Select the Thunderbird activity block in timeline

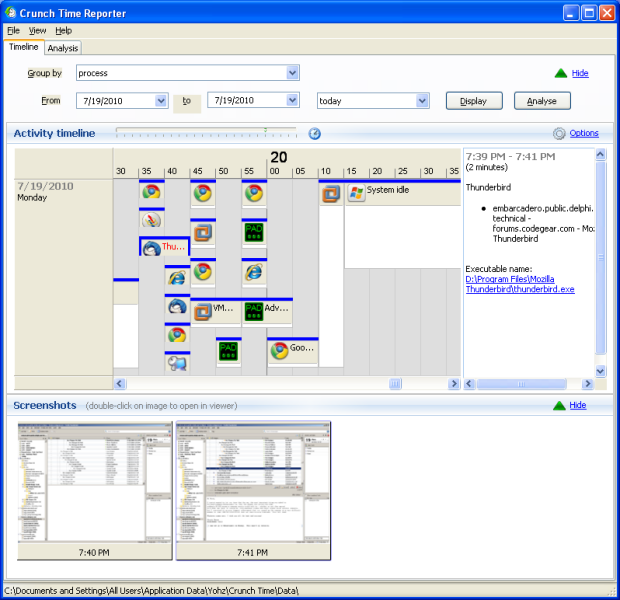pyautogui.click(x=164, y=247)
